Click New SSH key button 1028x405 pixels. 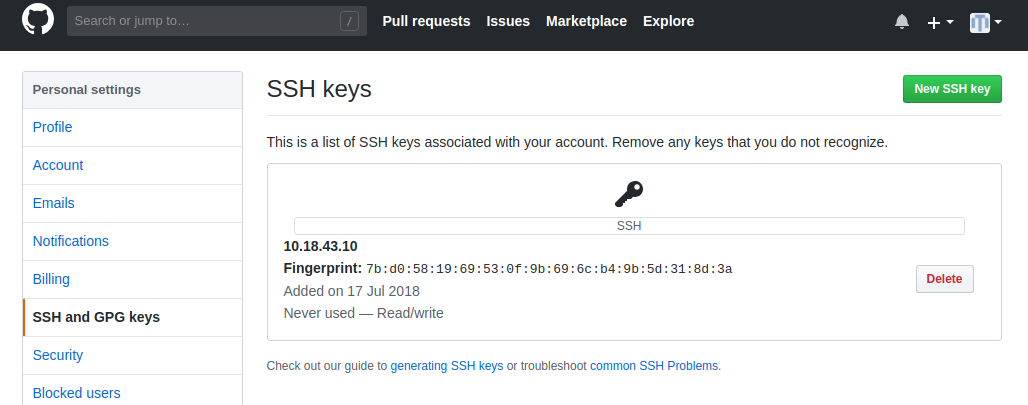(952, 89)
